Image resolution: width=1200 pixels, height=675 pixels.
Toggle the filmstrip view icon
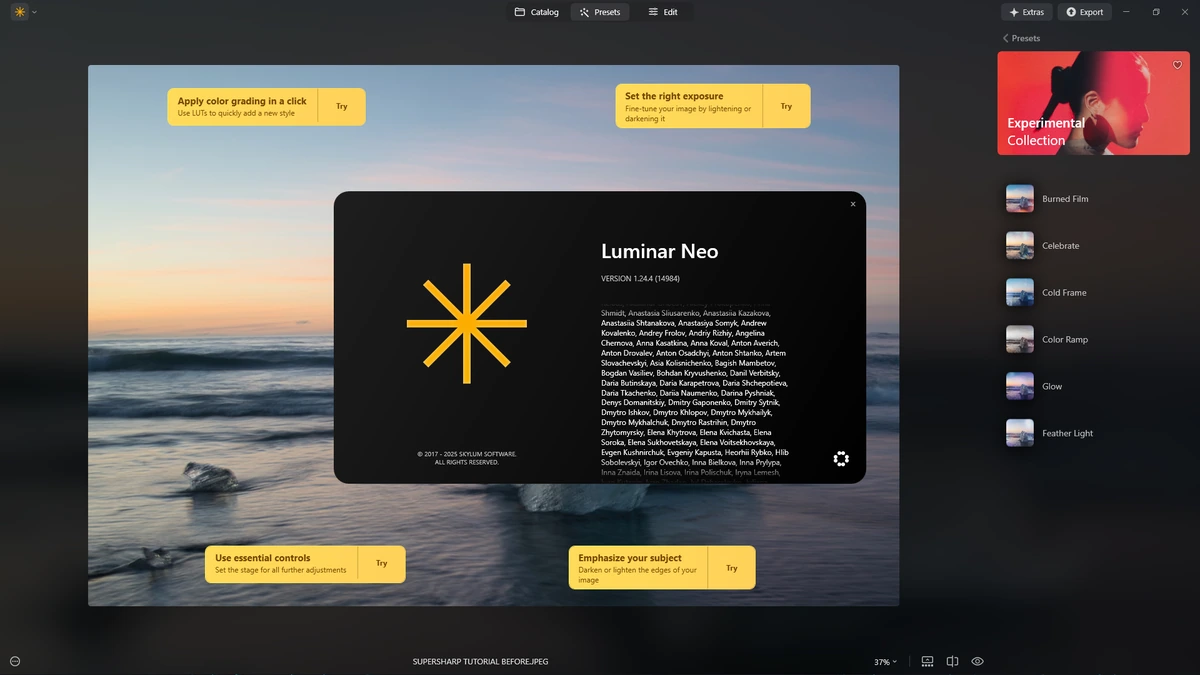pyautogui.click(x=927, y=661)
